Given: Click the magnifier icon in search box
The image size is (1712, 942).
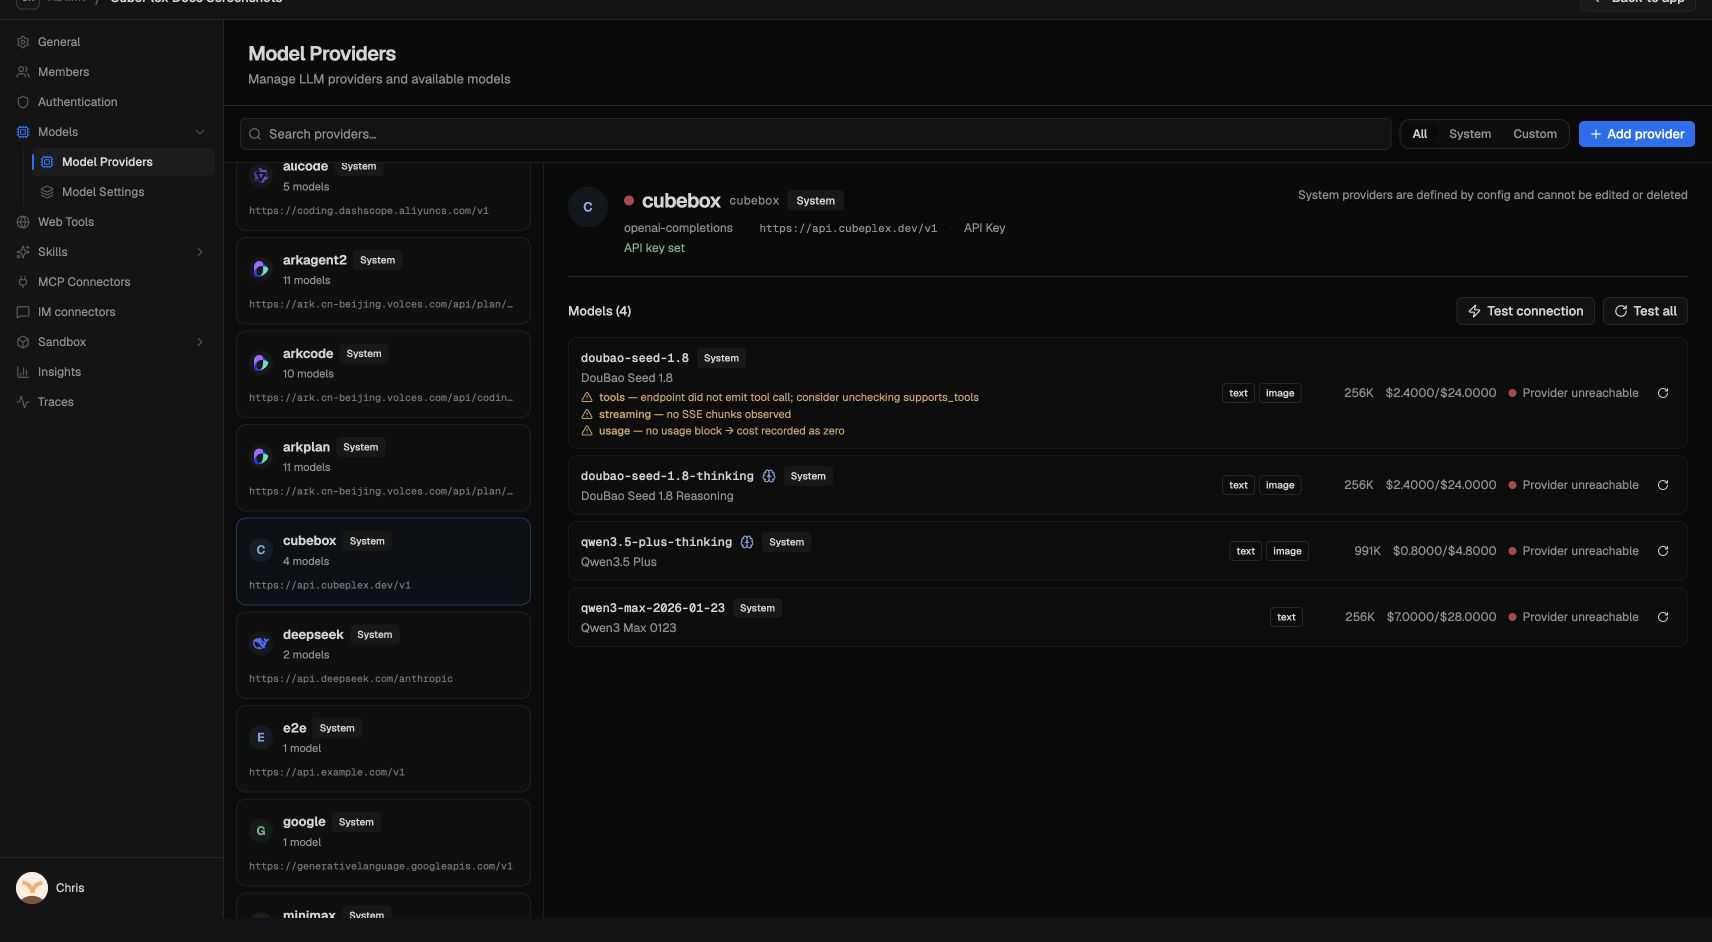Looking at the screenshot, I should pyautogui.click(x=256, y=134).
